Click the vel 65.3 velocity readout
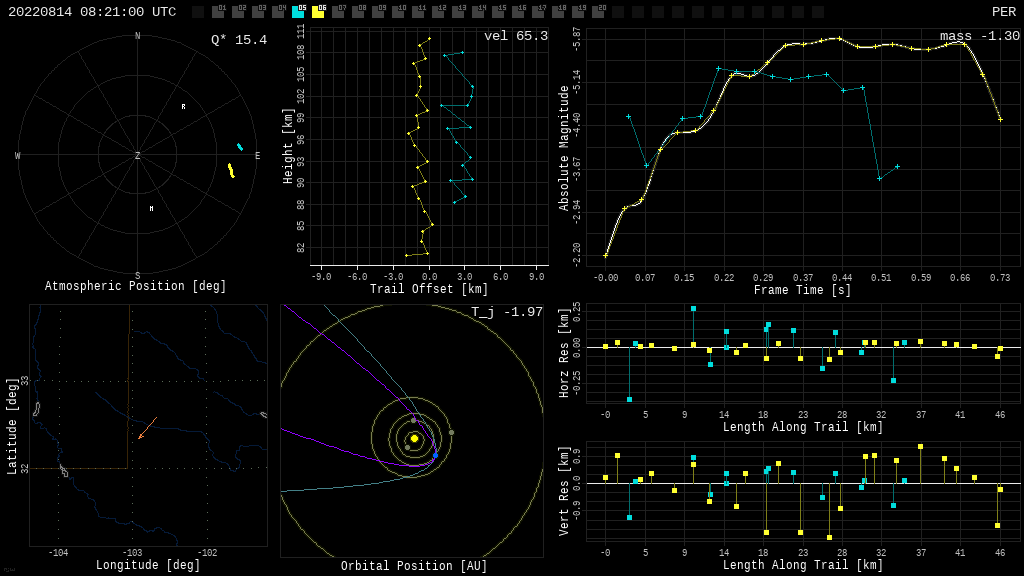Screen dimensions: 1024x576 pyautogui.click(x=515, y=36)
